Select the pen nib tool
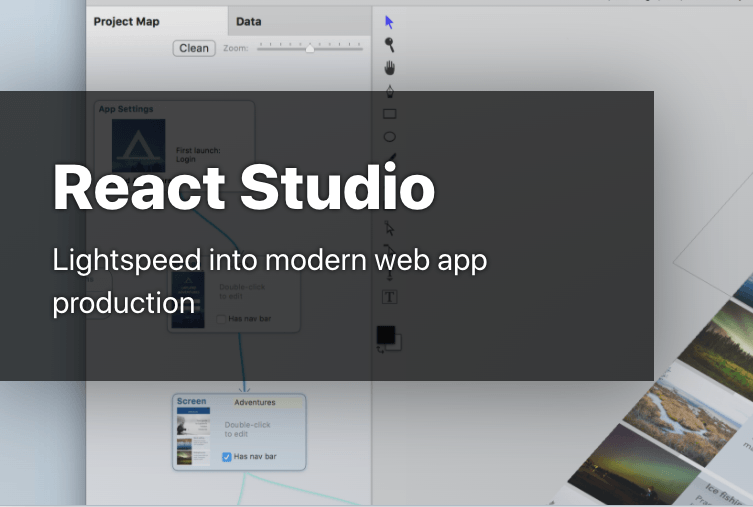The image size is (753, 507). [x=389, y=91]
